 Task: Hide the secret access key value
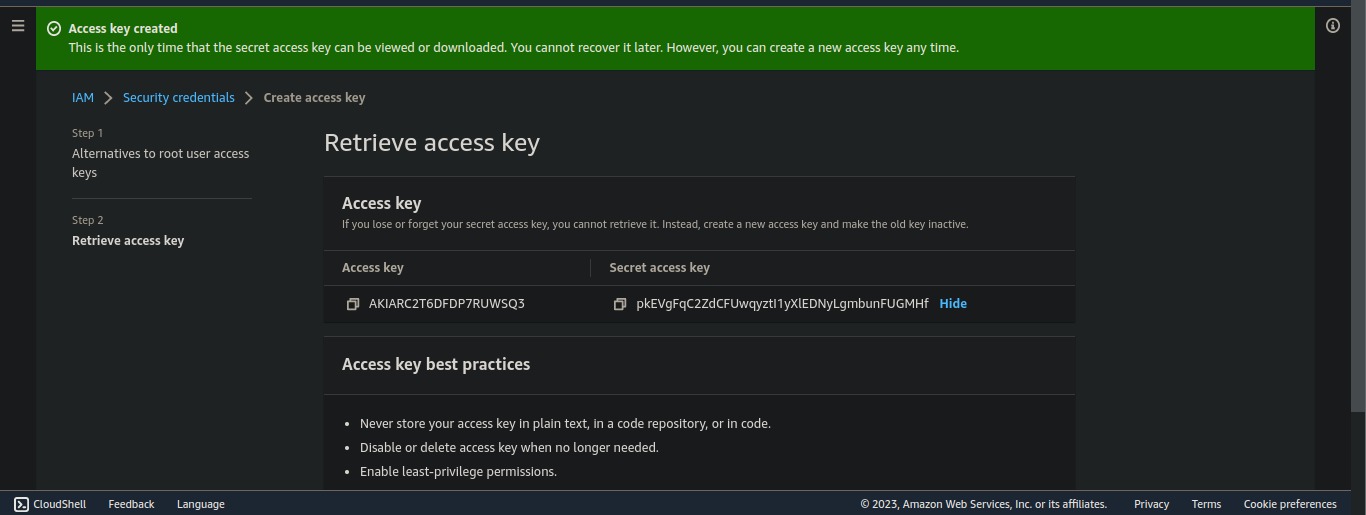[952, 304]
